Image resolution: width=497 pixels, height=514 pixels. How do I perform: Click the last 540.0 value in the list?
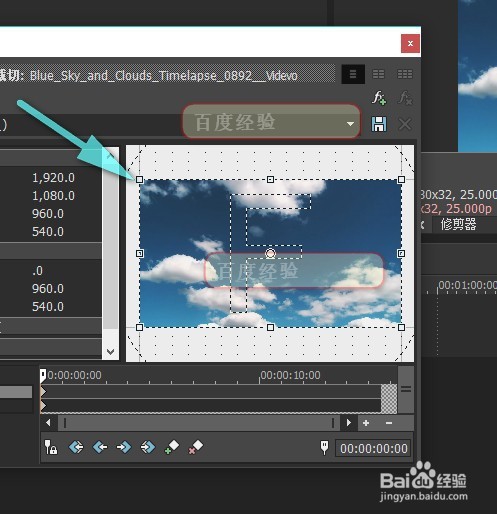[48, 307]
